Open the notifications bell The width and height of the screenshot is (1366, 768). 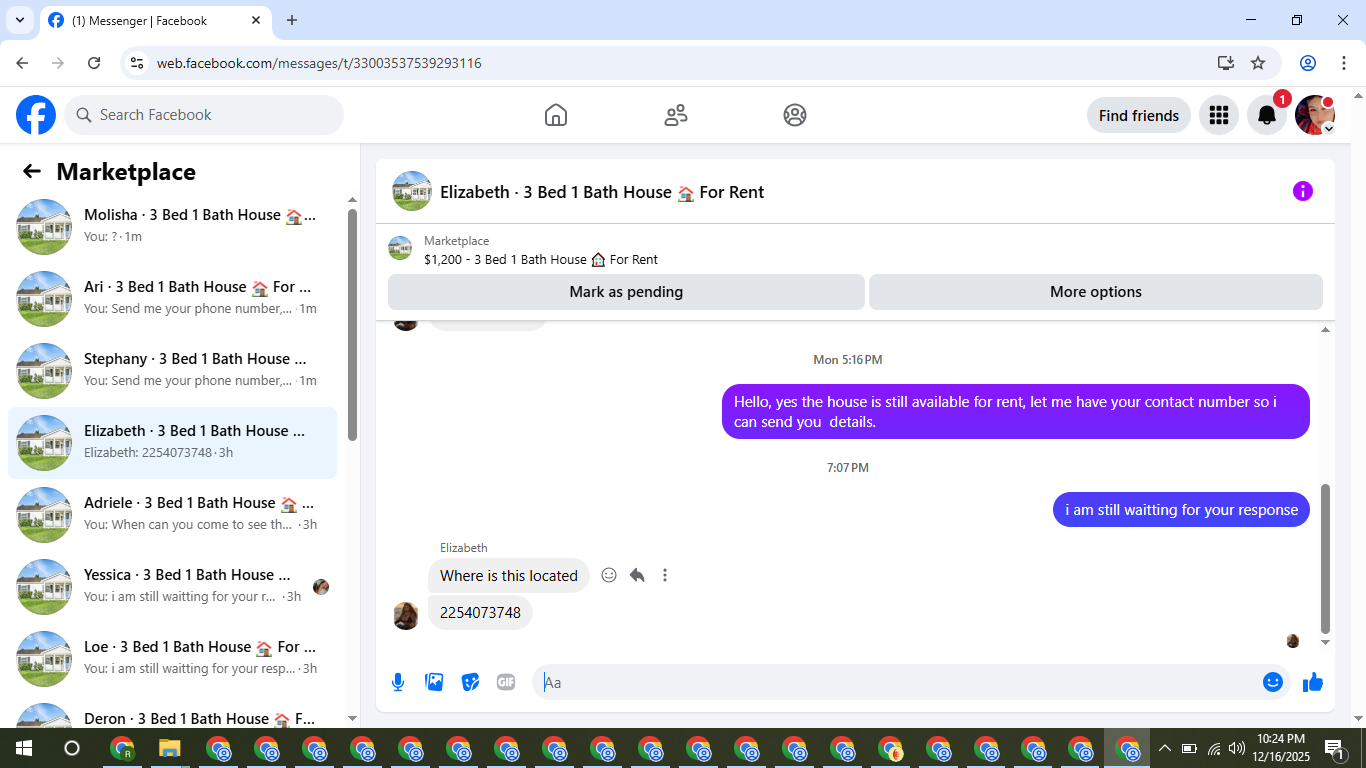(x=1267, y=115)
